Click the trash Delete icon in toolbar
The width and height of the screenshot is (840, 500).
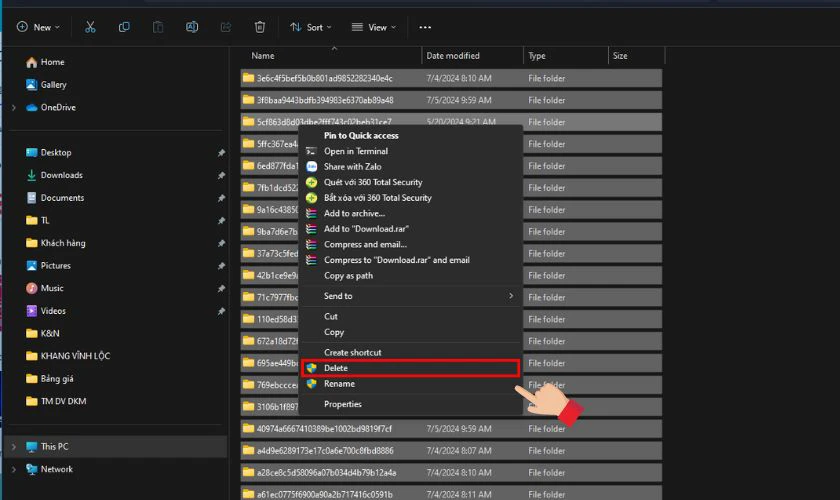(260, 27)
